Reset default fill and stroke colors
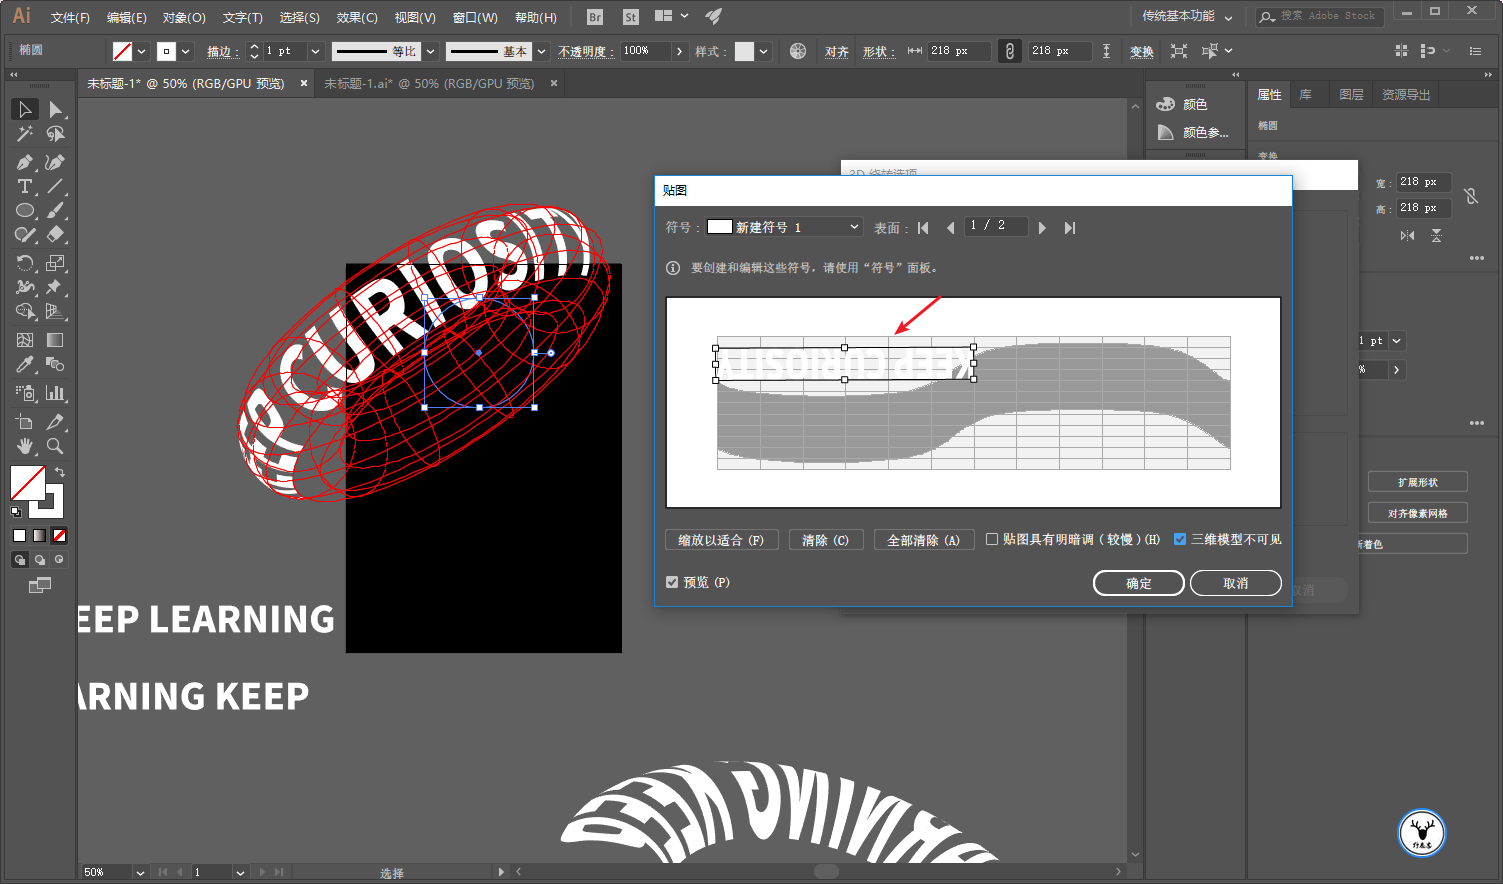The height and width of the screenshot is (884, 1503). (16, 512)
